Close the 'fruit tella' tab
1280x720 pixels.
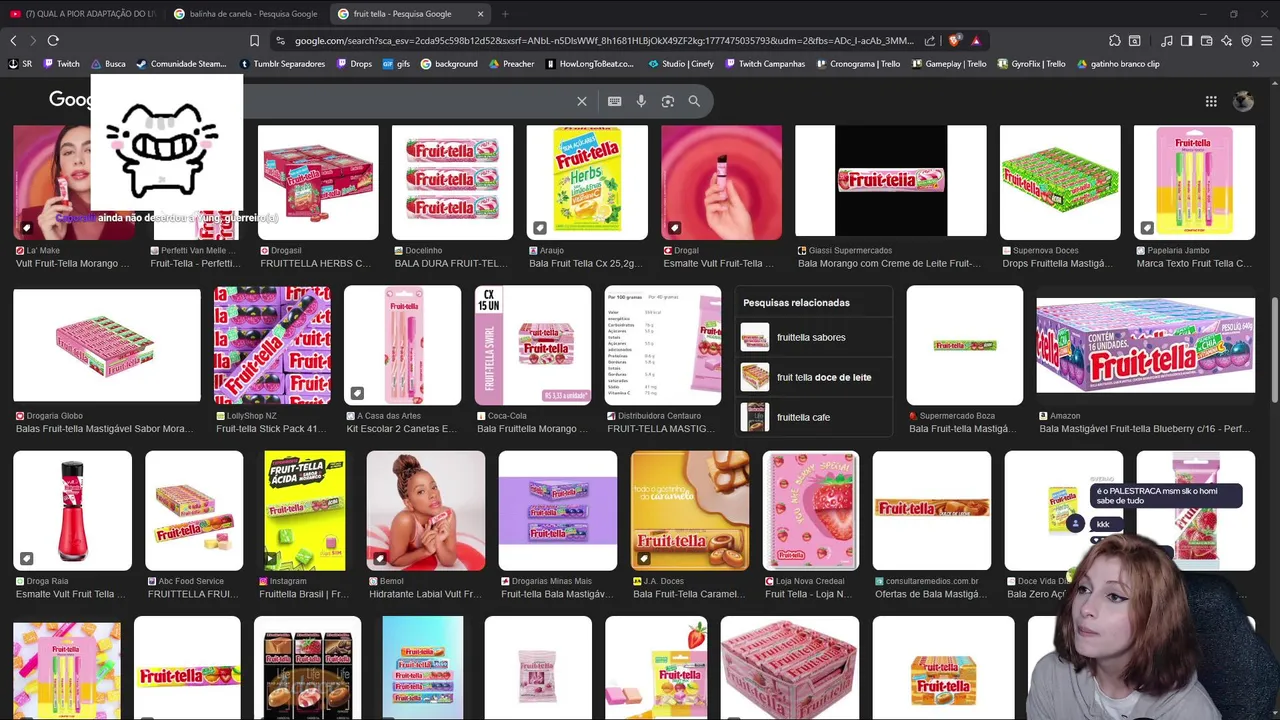click(x=481, y=14)
